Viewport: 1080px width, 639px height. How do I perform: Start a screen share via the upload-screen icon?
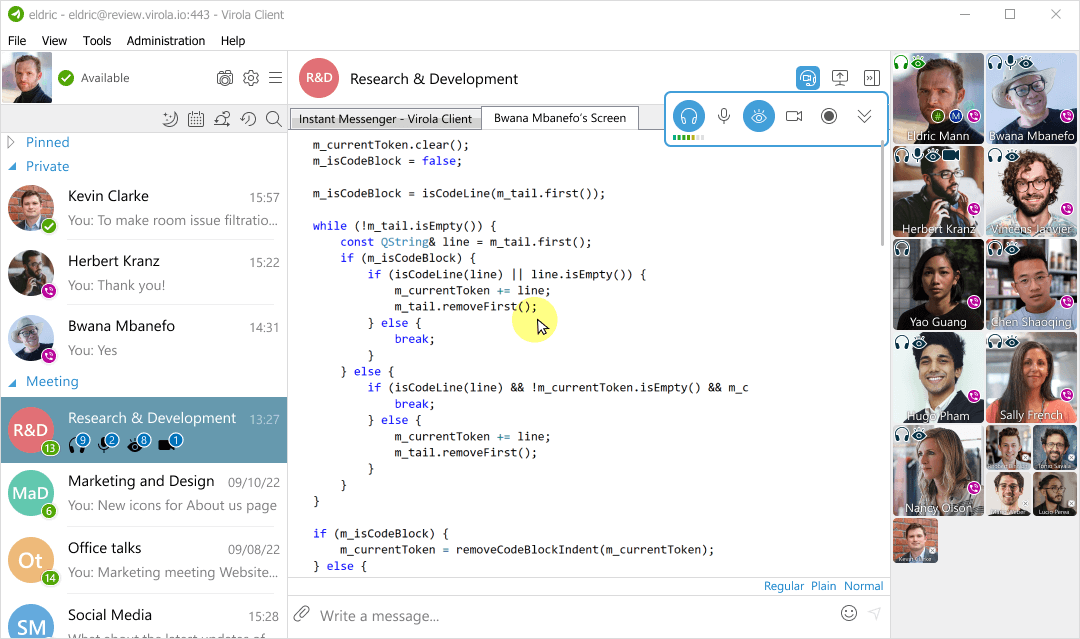coord(840,77)
